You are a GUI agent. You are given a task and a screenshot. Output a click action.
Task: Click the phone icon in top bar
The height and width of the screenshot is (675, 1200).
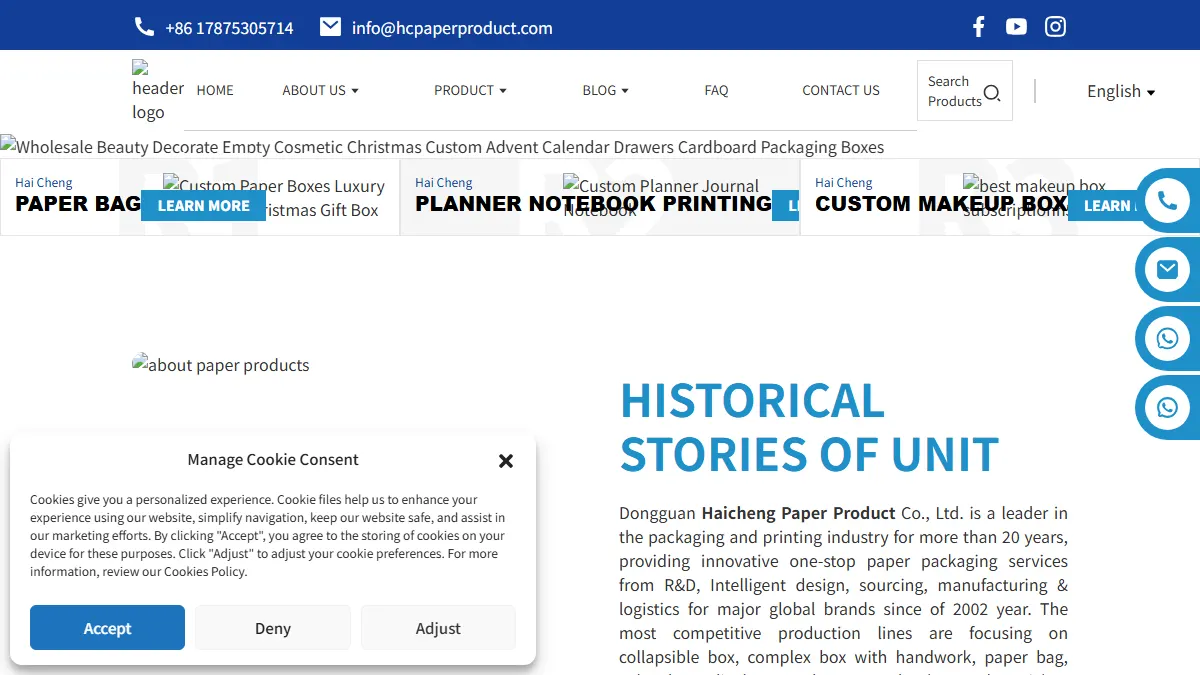point(144,27)
